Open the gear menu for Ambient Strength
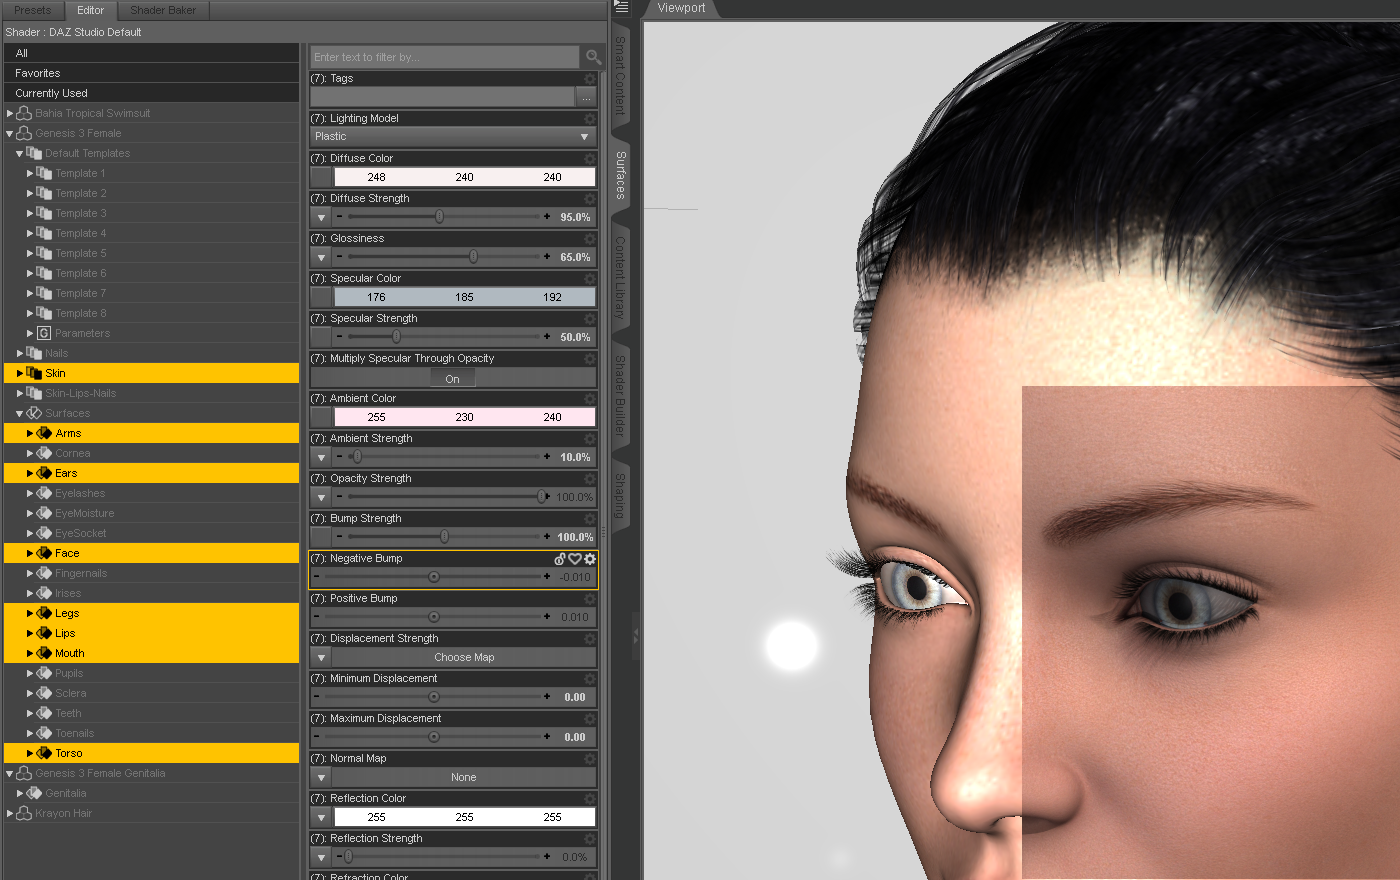 (590, 439)
